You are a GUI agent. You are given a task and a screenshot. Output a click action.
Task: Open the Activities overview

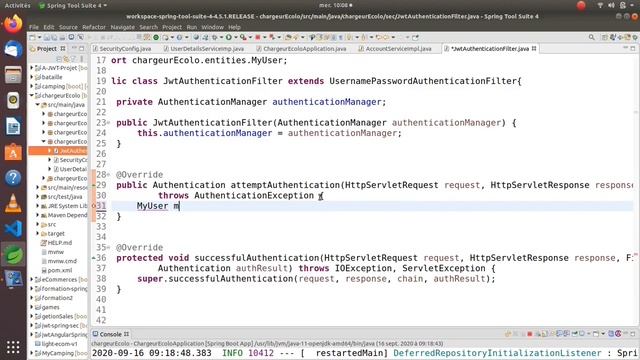click(x=17, y=5)
